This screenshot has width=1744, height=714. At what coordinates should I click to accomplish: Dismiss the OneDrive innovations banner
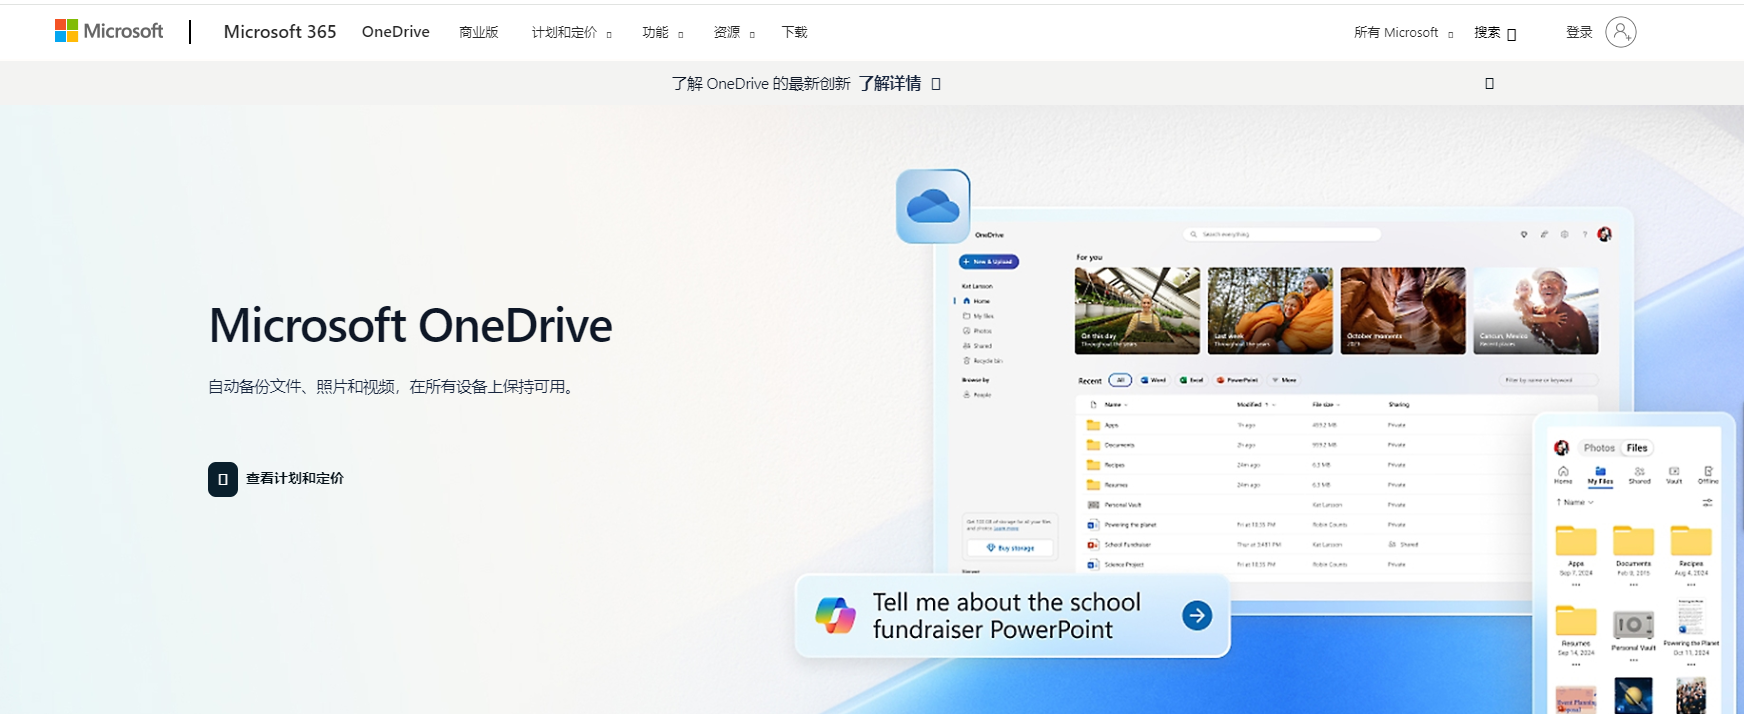1489,84
